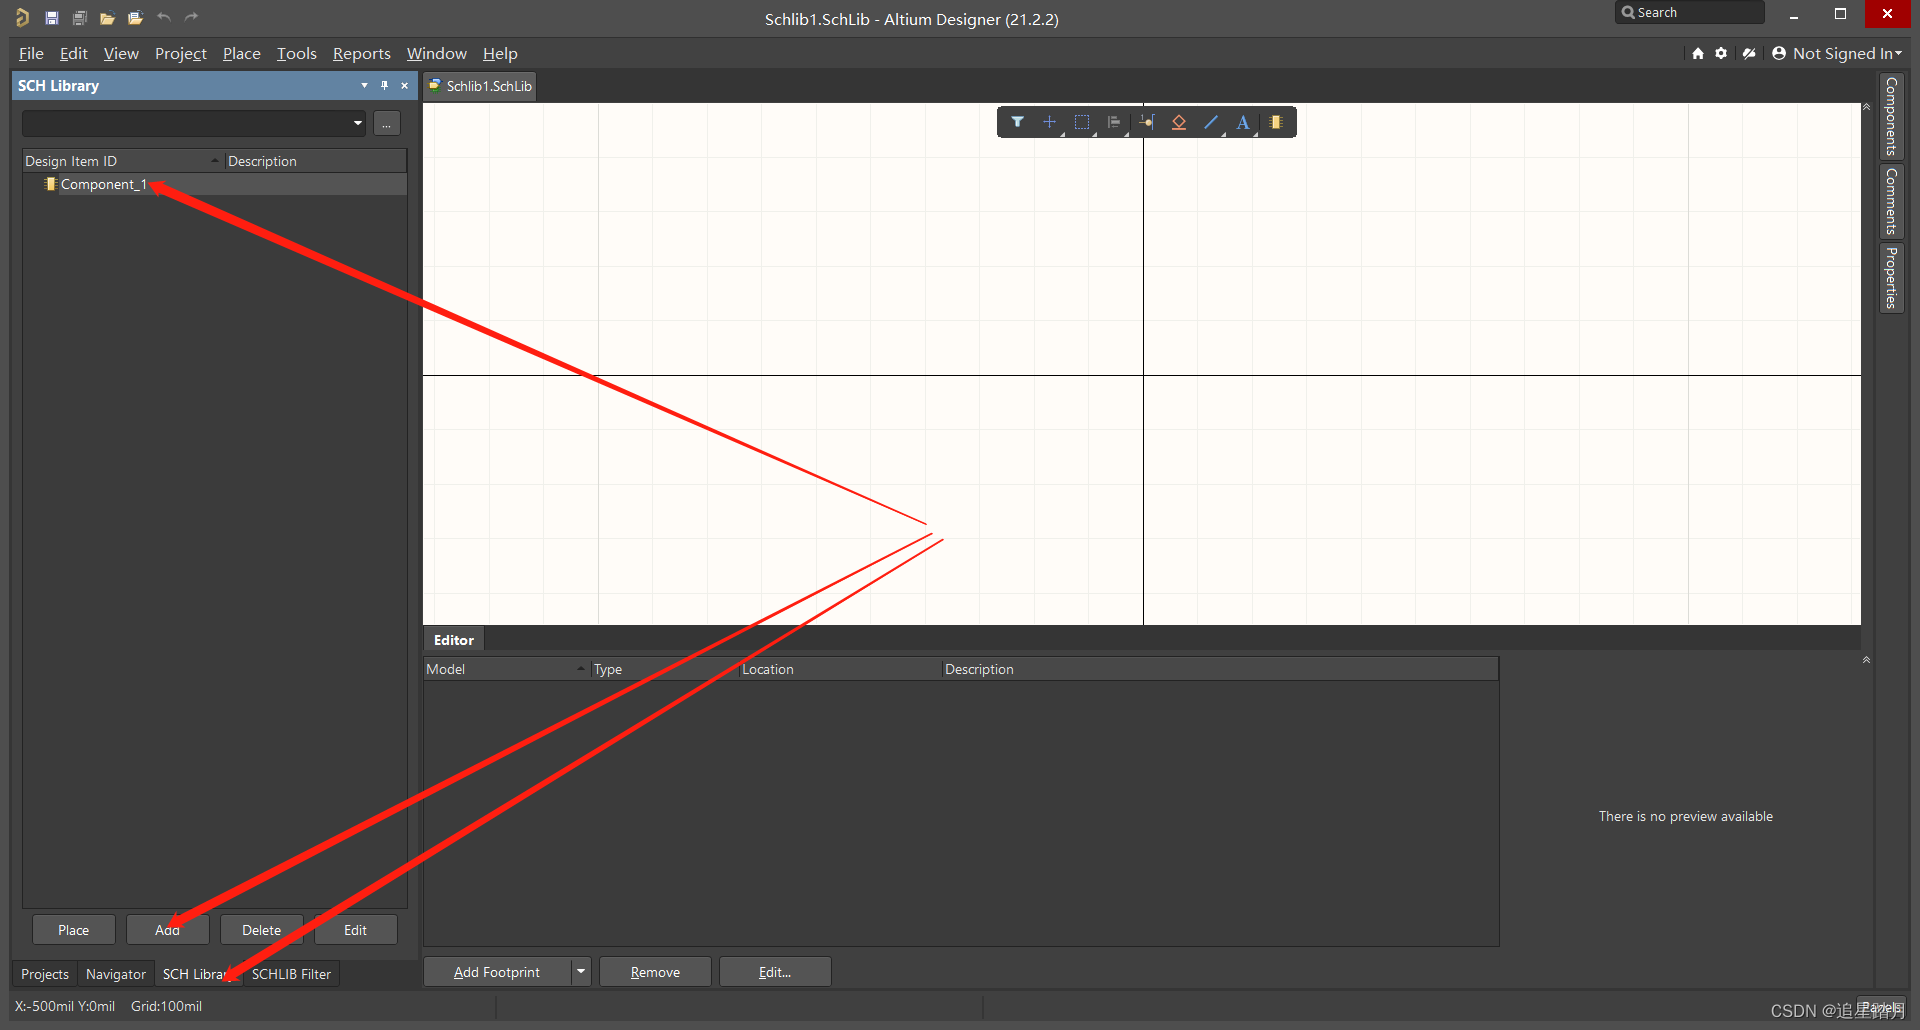Select the selection filter funnel icon
The height and width of the screenshot is (1030, 1920).
[x=1017, y=122]
